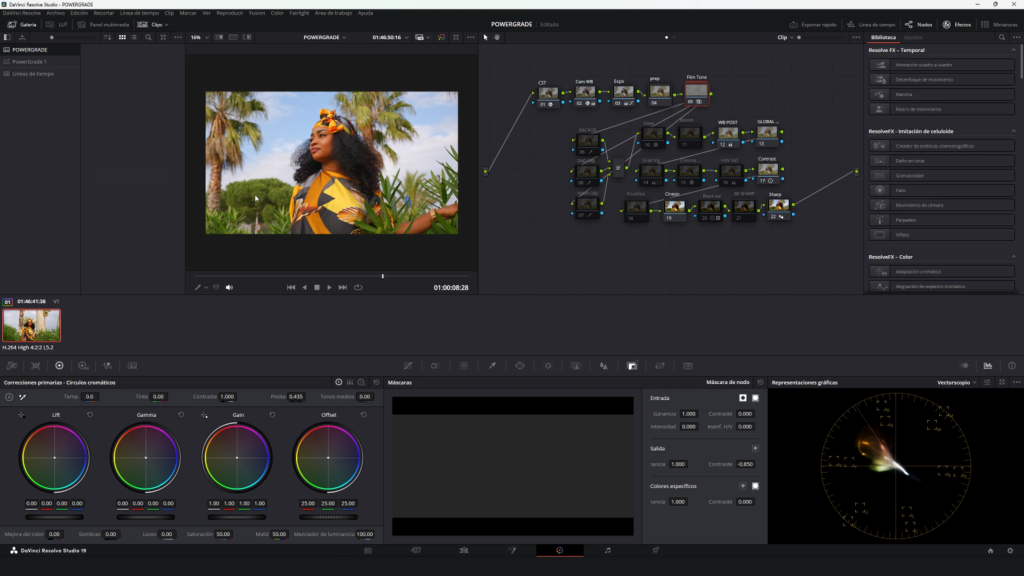The image size is (1024, 576).
Task: Select PowerGrade 1 in the gallery list
Action: (30, 61)
